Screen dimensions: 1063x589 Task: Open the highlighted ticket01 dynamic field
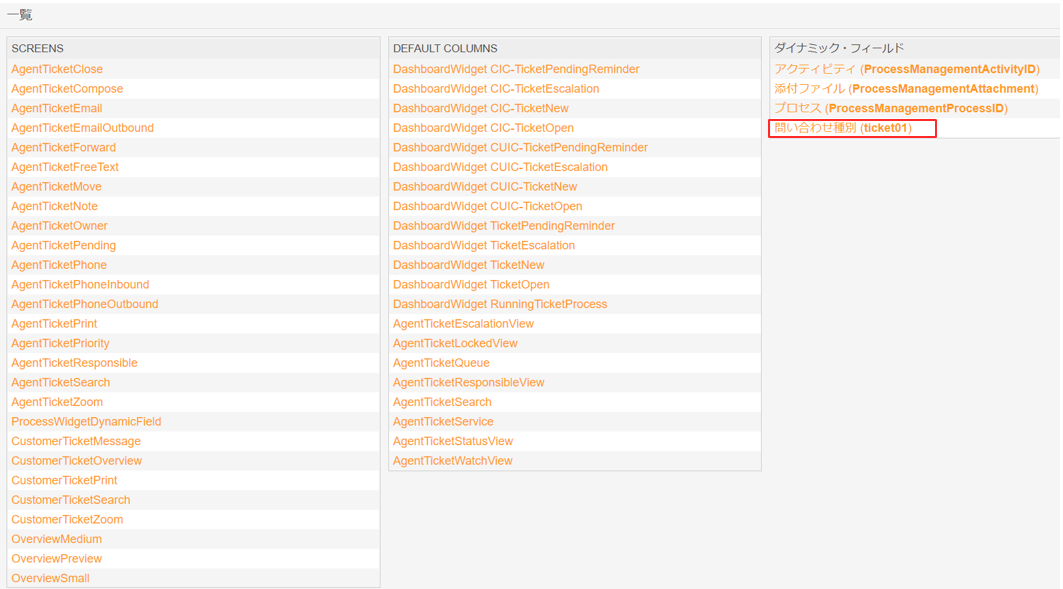843,128
